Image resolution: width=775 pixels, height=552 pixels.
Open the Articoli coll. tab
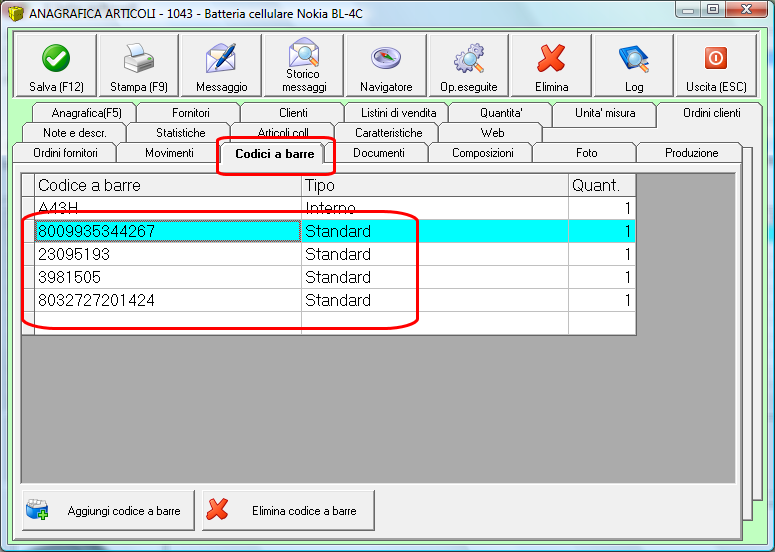283,131
